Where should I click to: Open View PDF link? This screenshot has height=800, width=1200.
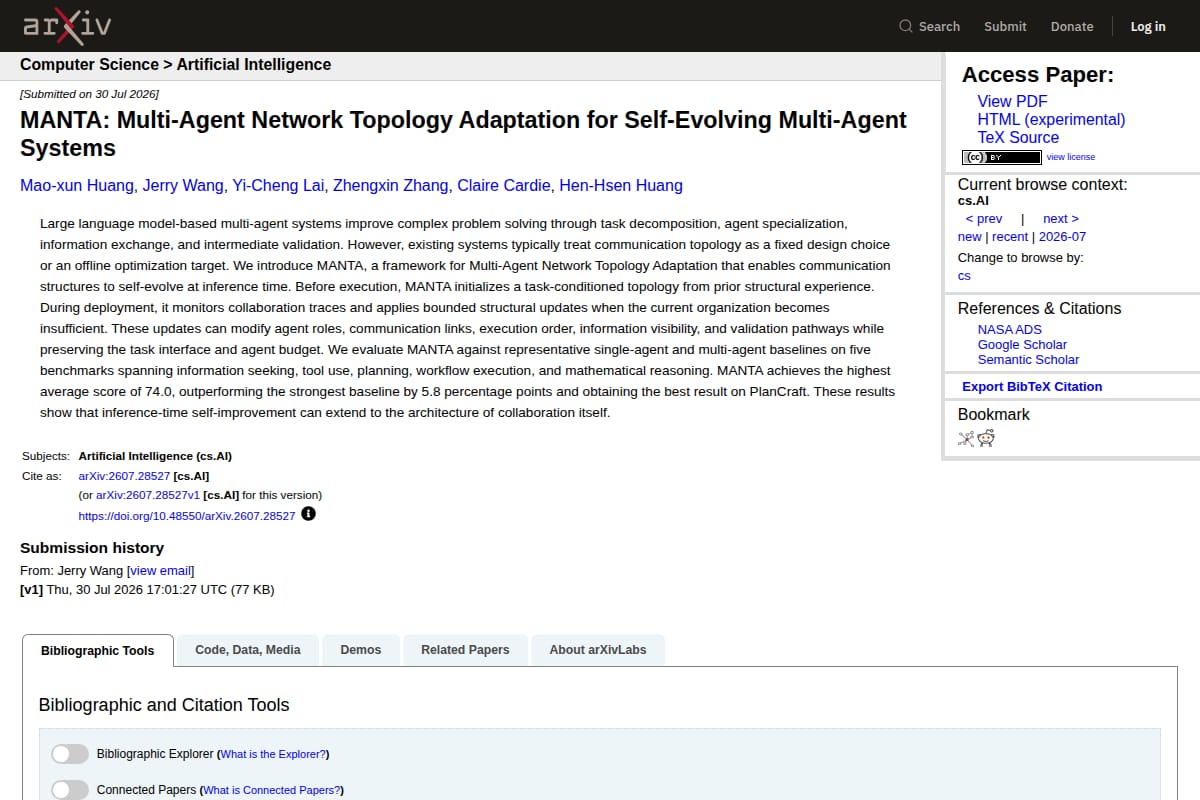1013,101
